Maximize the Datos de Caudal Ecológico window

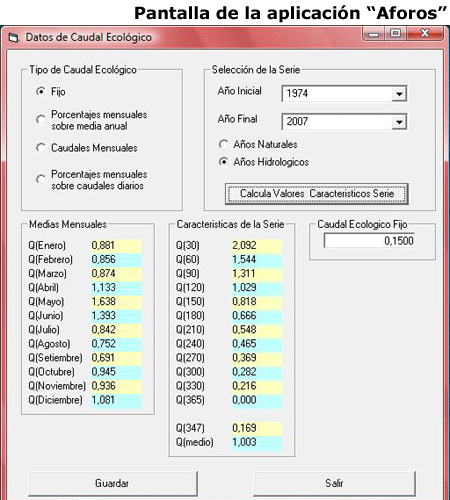coord(396,33)
